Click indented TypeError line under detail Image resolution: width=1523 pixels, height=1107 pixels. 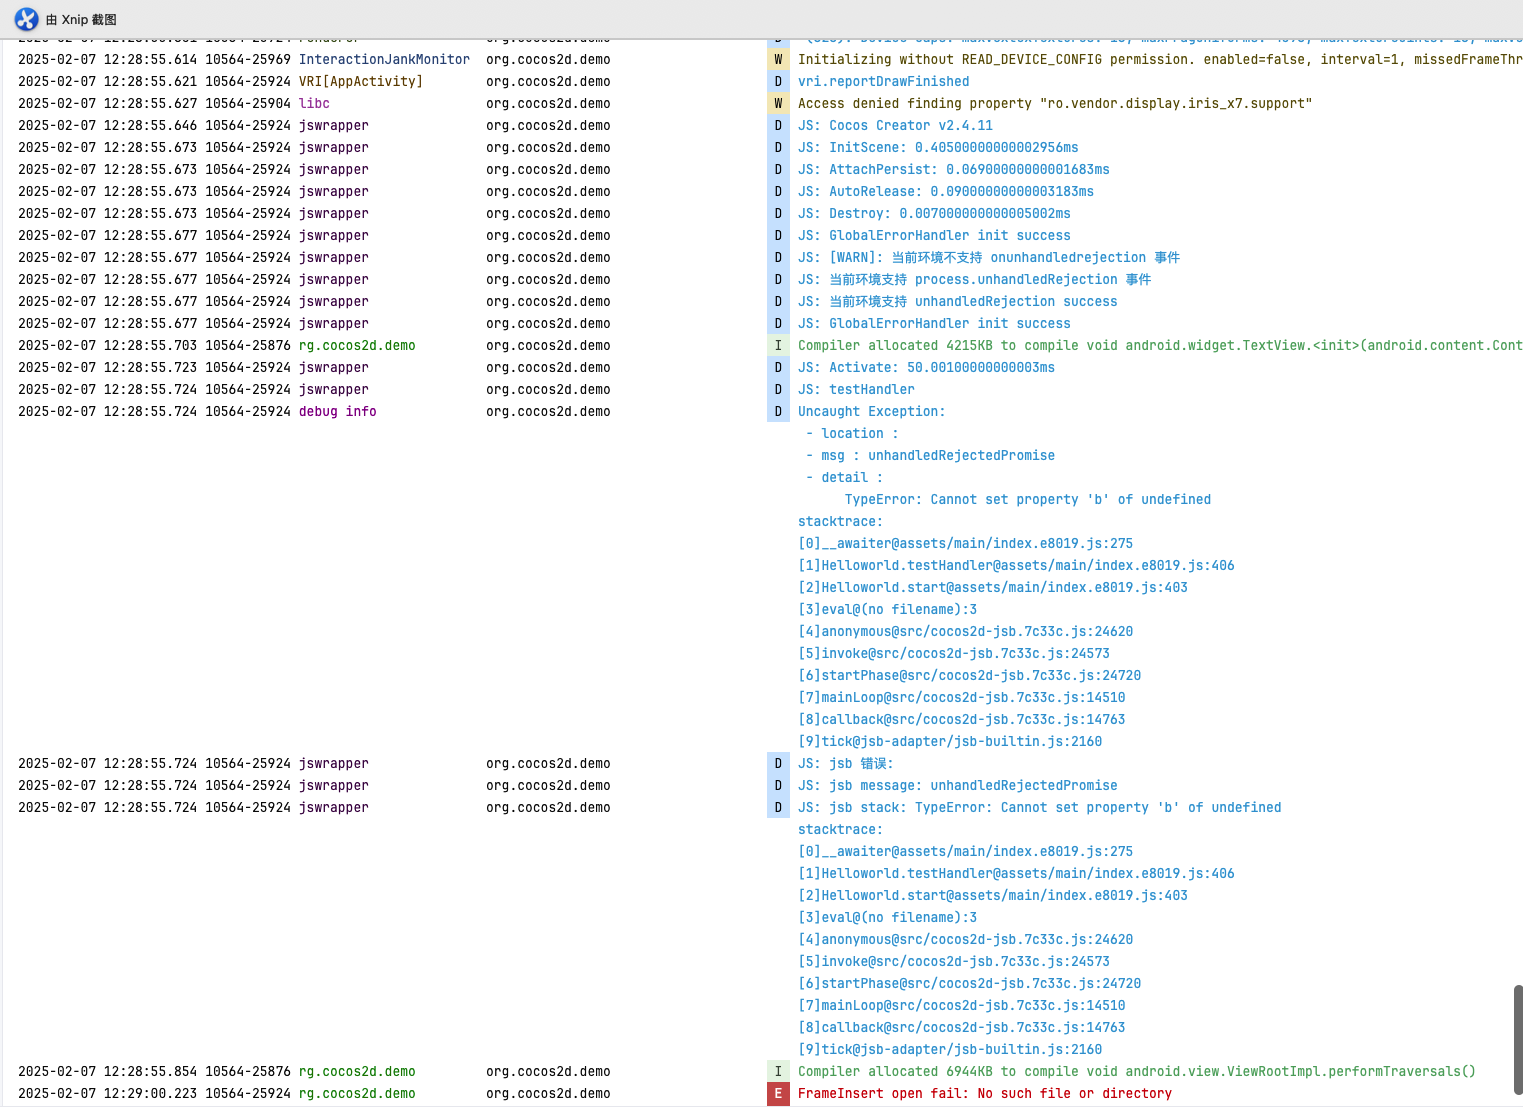[1028, 500]
